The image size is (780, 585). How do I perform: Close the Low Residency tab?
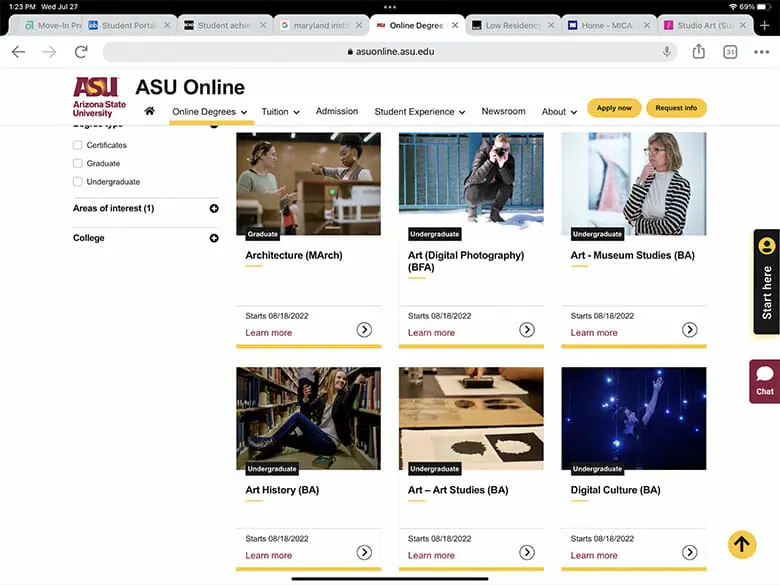[551, 25]
